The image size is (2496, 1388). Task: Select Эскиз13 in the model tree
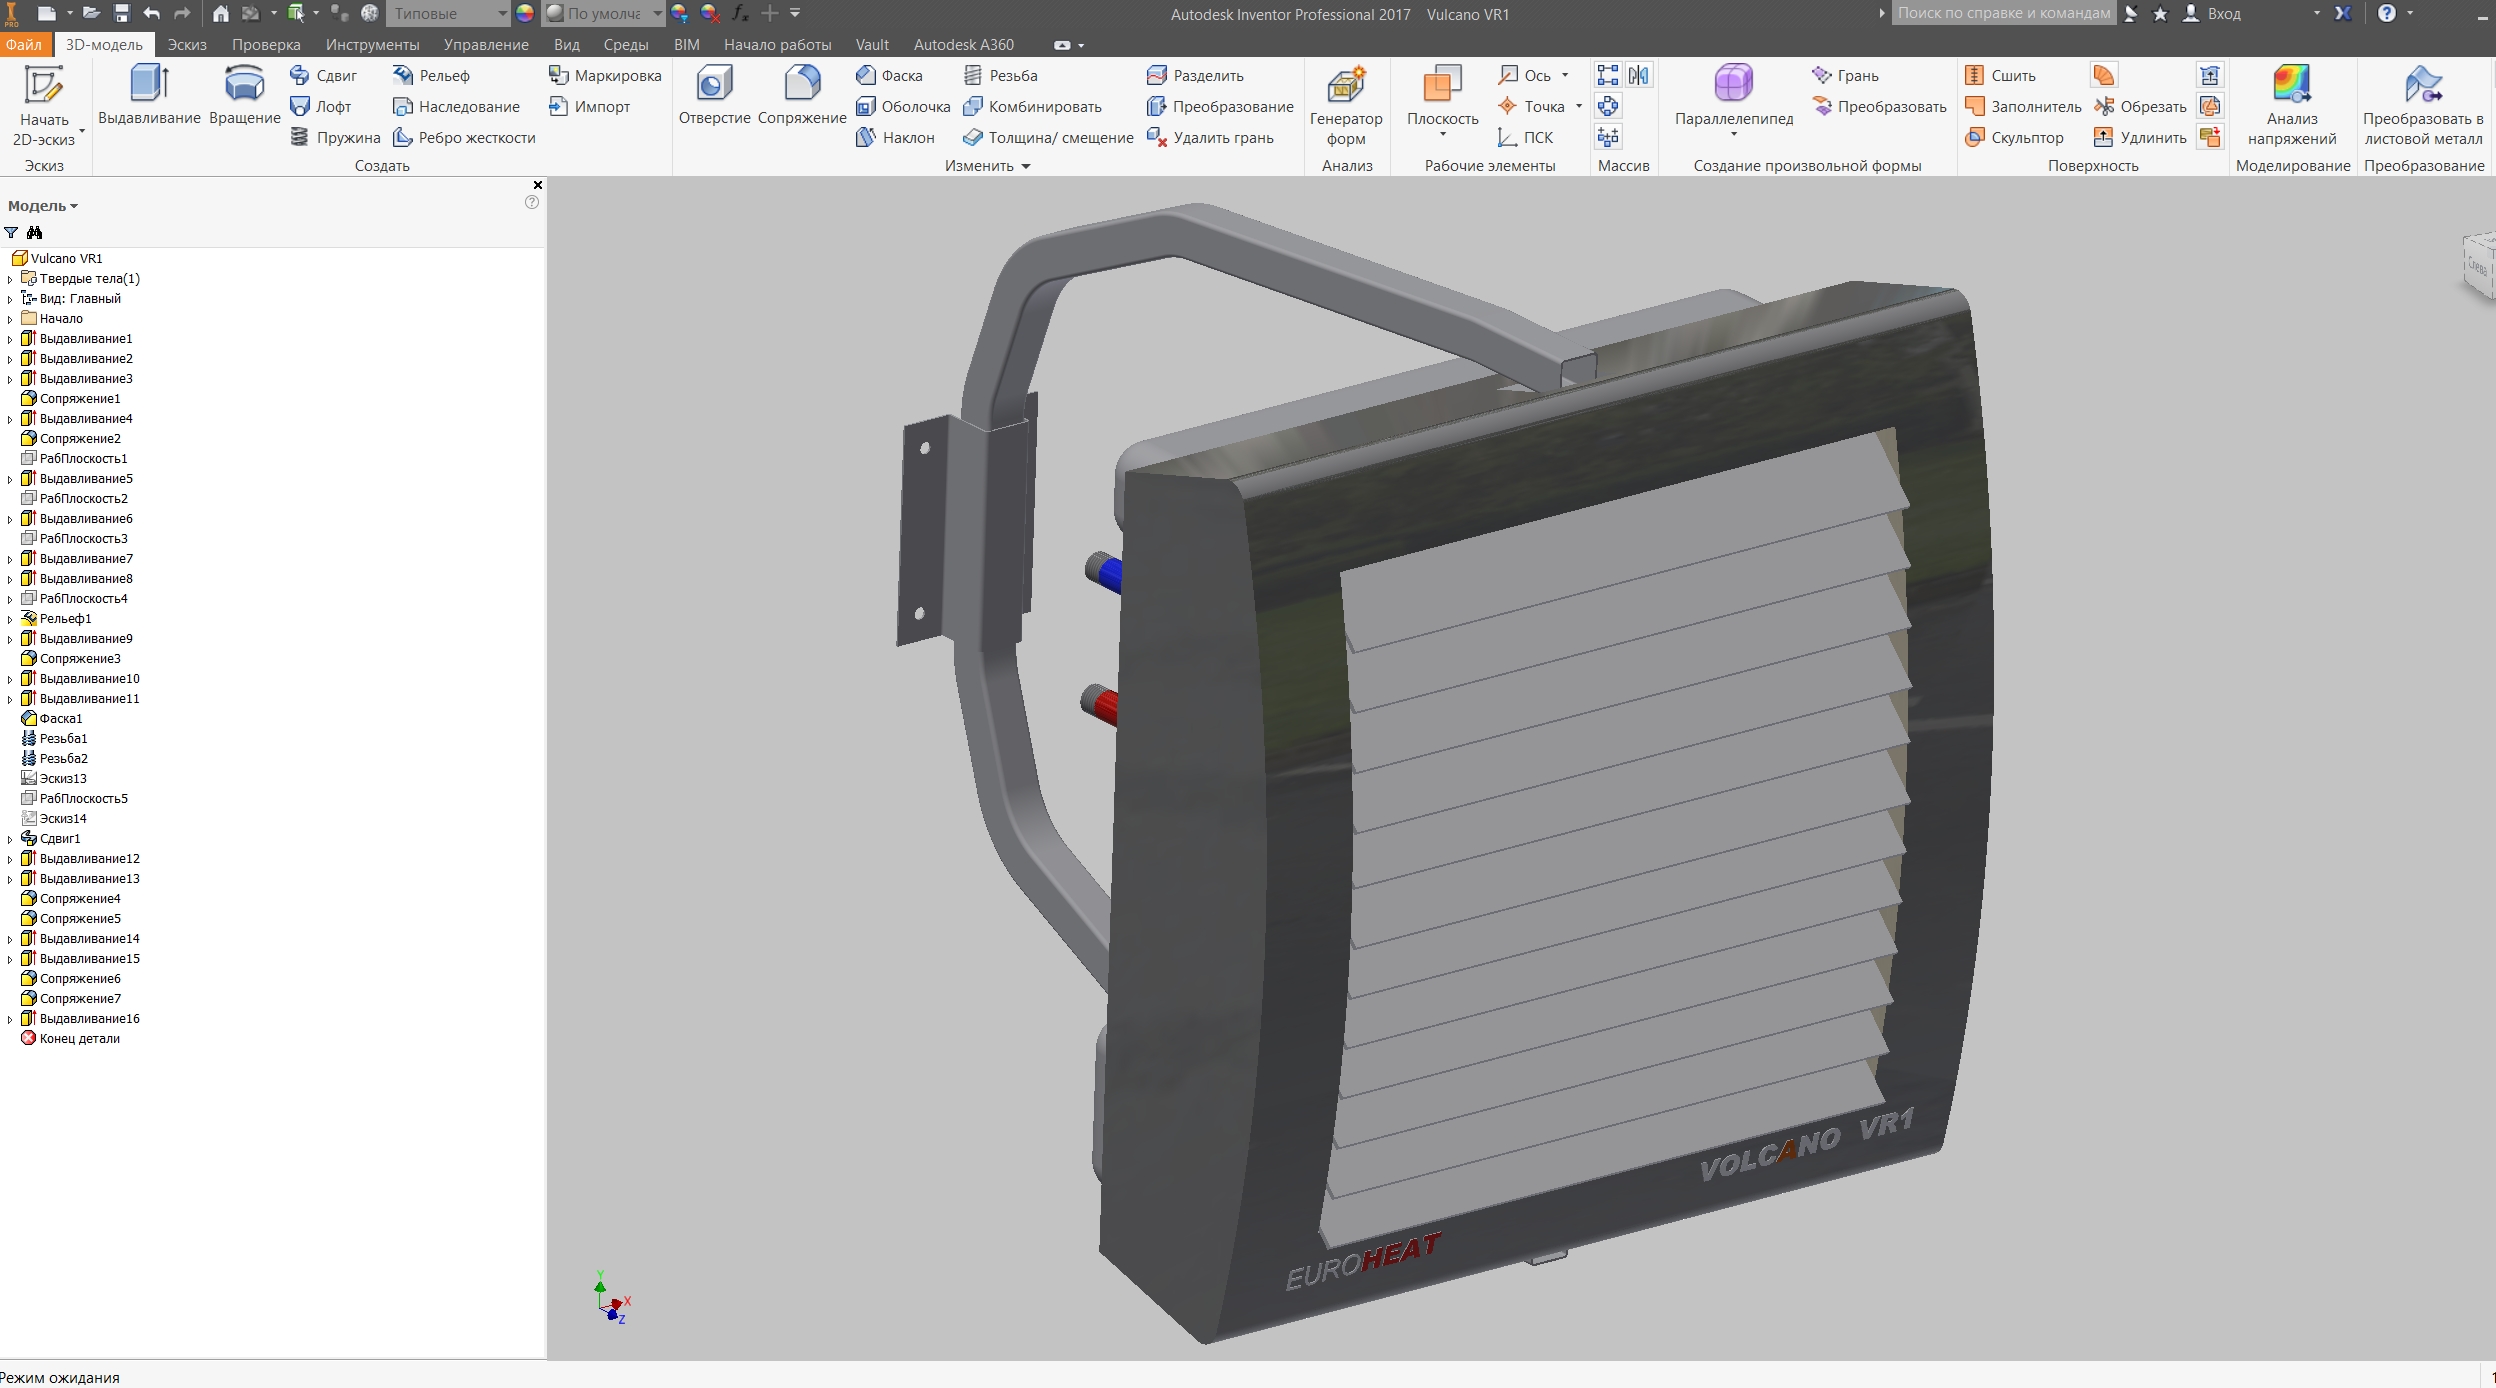pos(54,779)
